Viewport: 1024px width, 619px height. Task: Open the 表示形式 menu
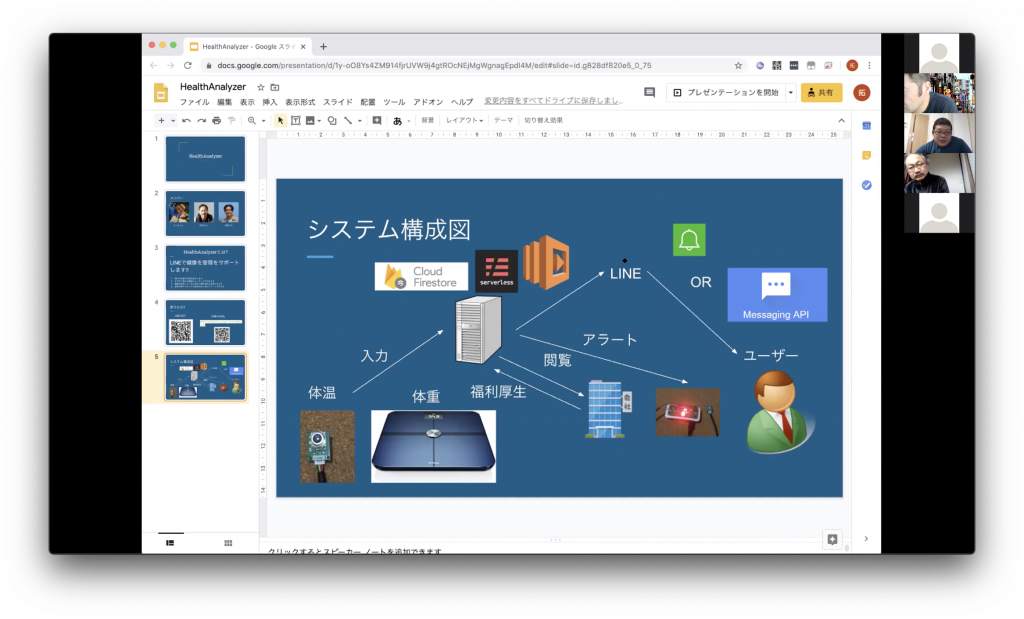[300, 103]
